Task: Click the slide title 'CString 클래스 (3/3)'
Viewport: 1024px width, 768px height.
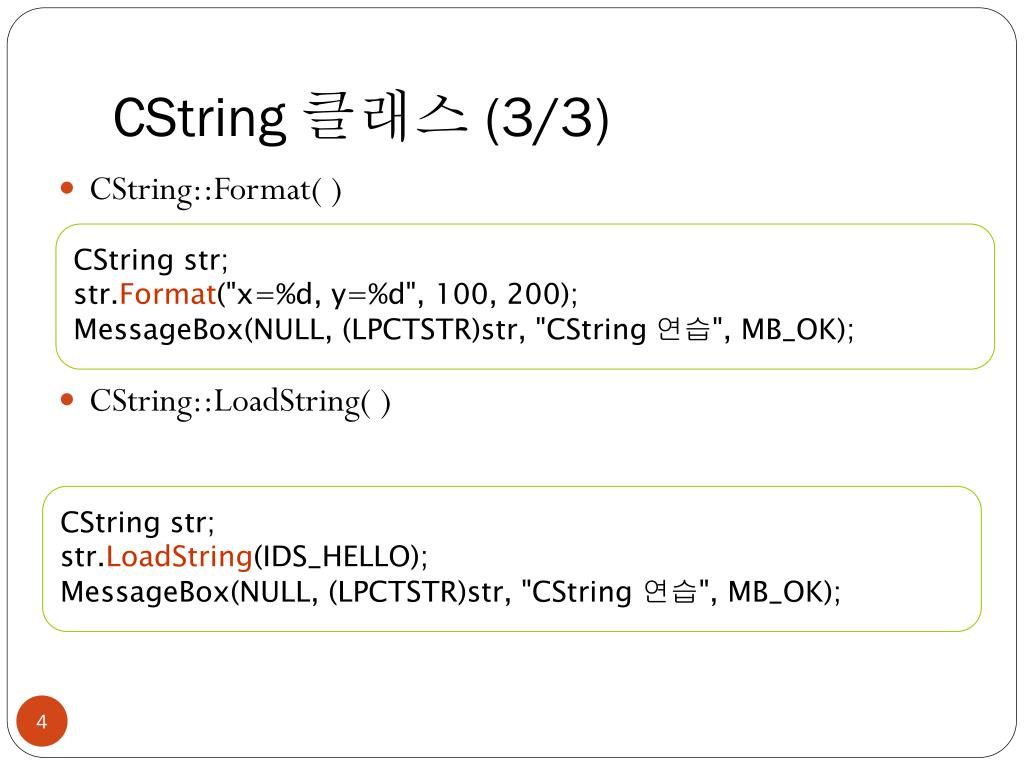Action: [361, 118]
